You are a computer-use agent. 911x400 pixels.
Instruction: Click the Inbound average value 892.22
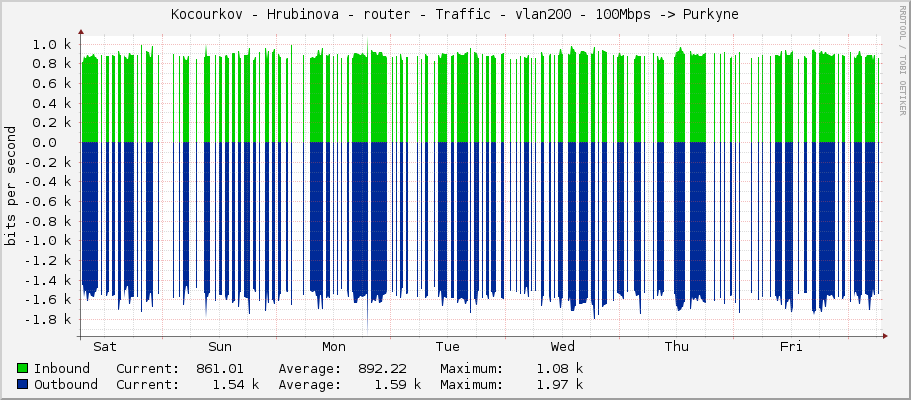coord(382,368)
